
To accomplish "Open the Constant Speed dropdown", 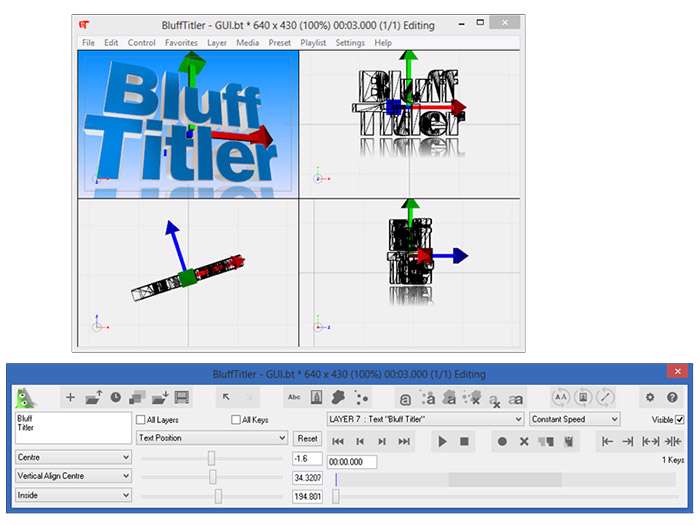I will coord(575,419).
